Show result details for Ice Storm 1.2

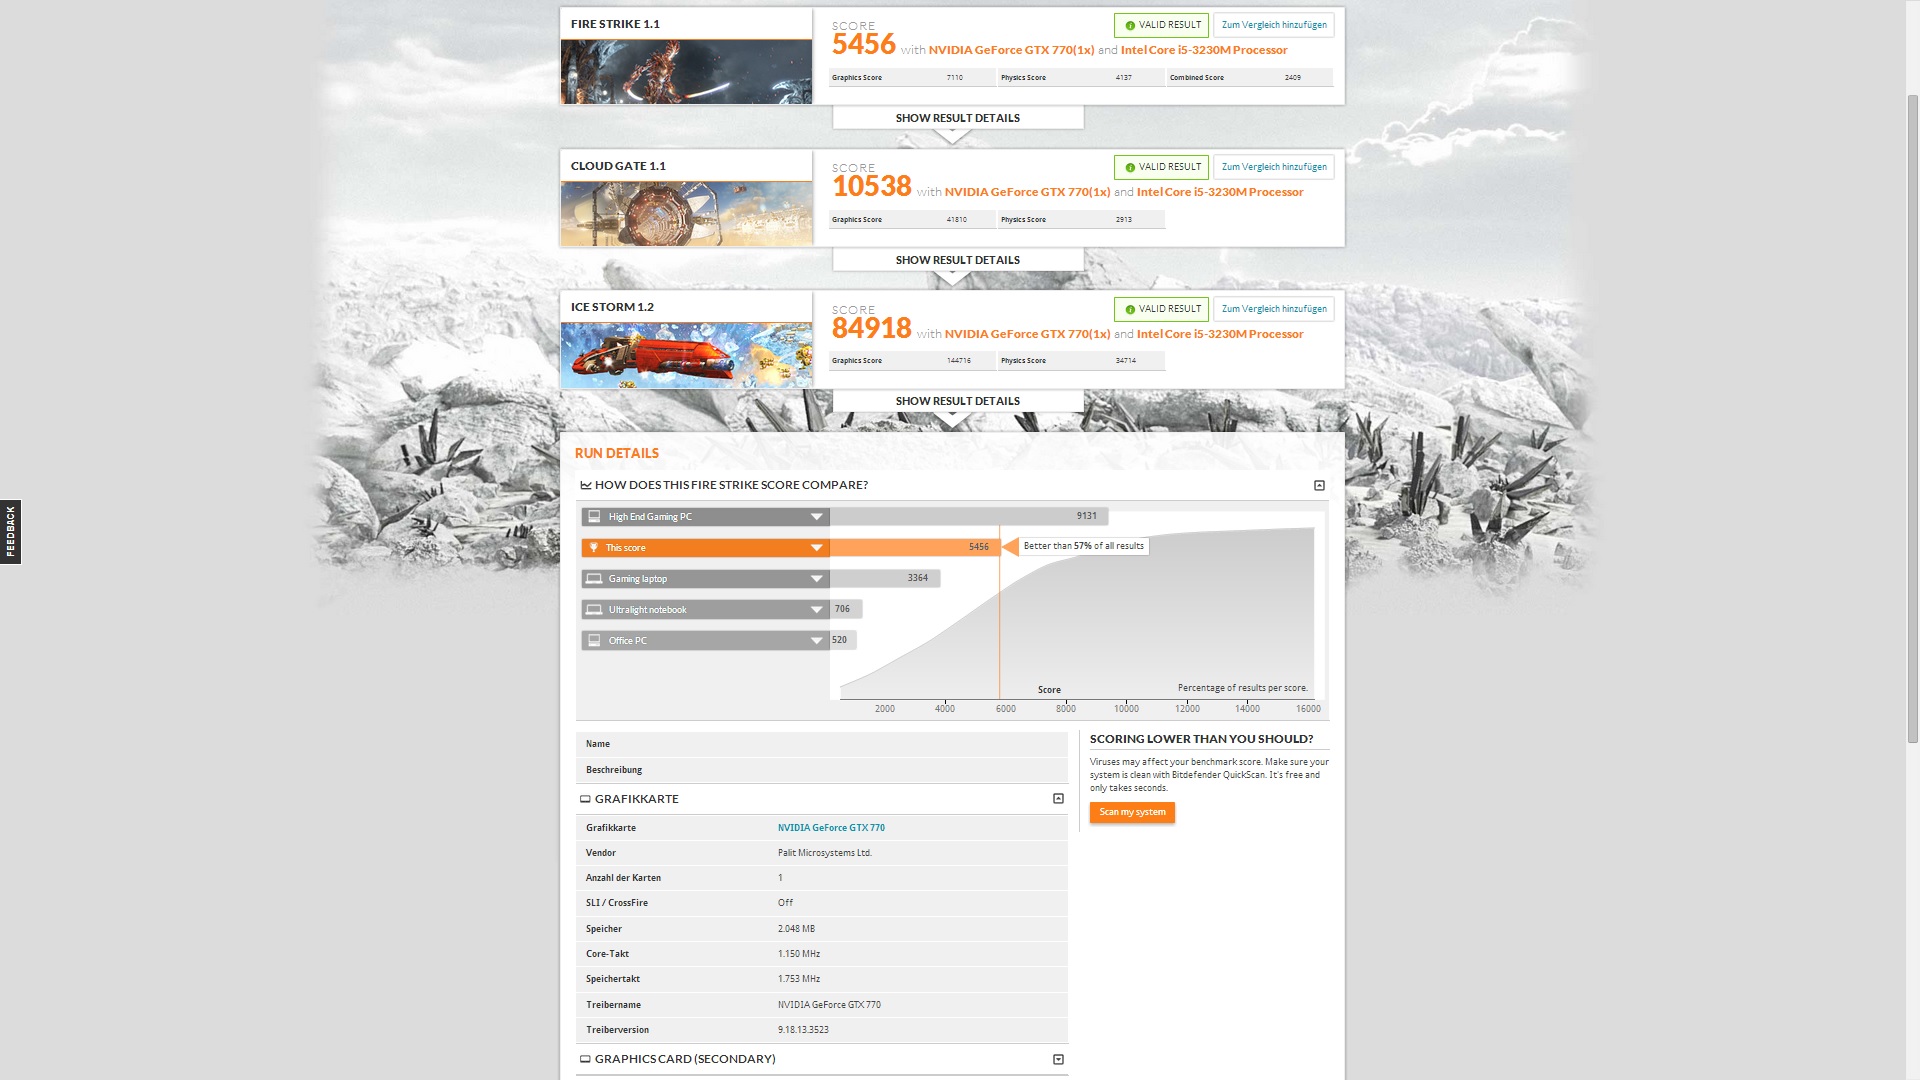tap(957, 401)
